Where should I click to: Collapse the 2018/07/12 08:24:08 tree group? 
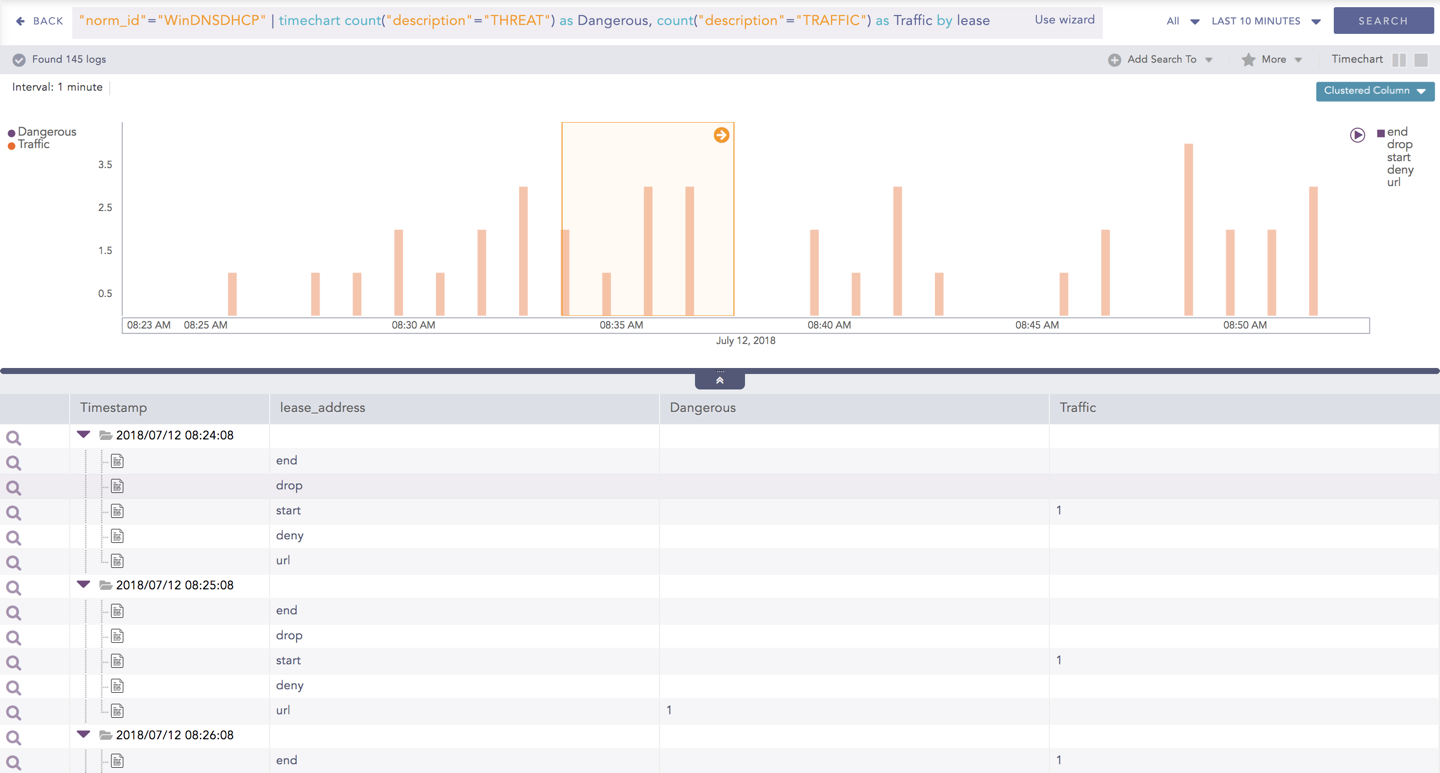(x=84, y=435)
